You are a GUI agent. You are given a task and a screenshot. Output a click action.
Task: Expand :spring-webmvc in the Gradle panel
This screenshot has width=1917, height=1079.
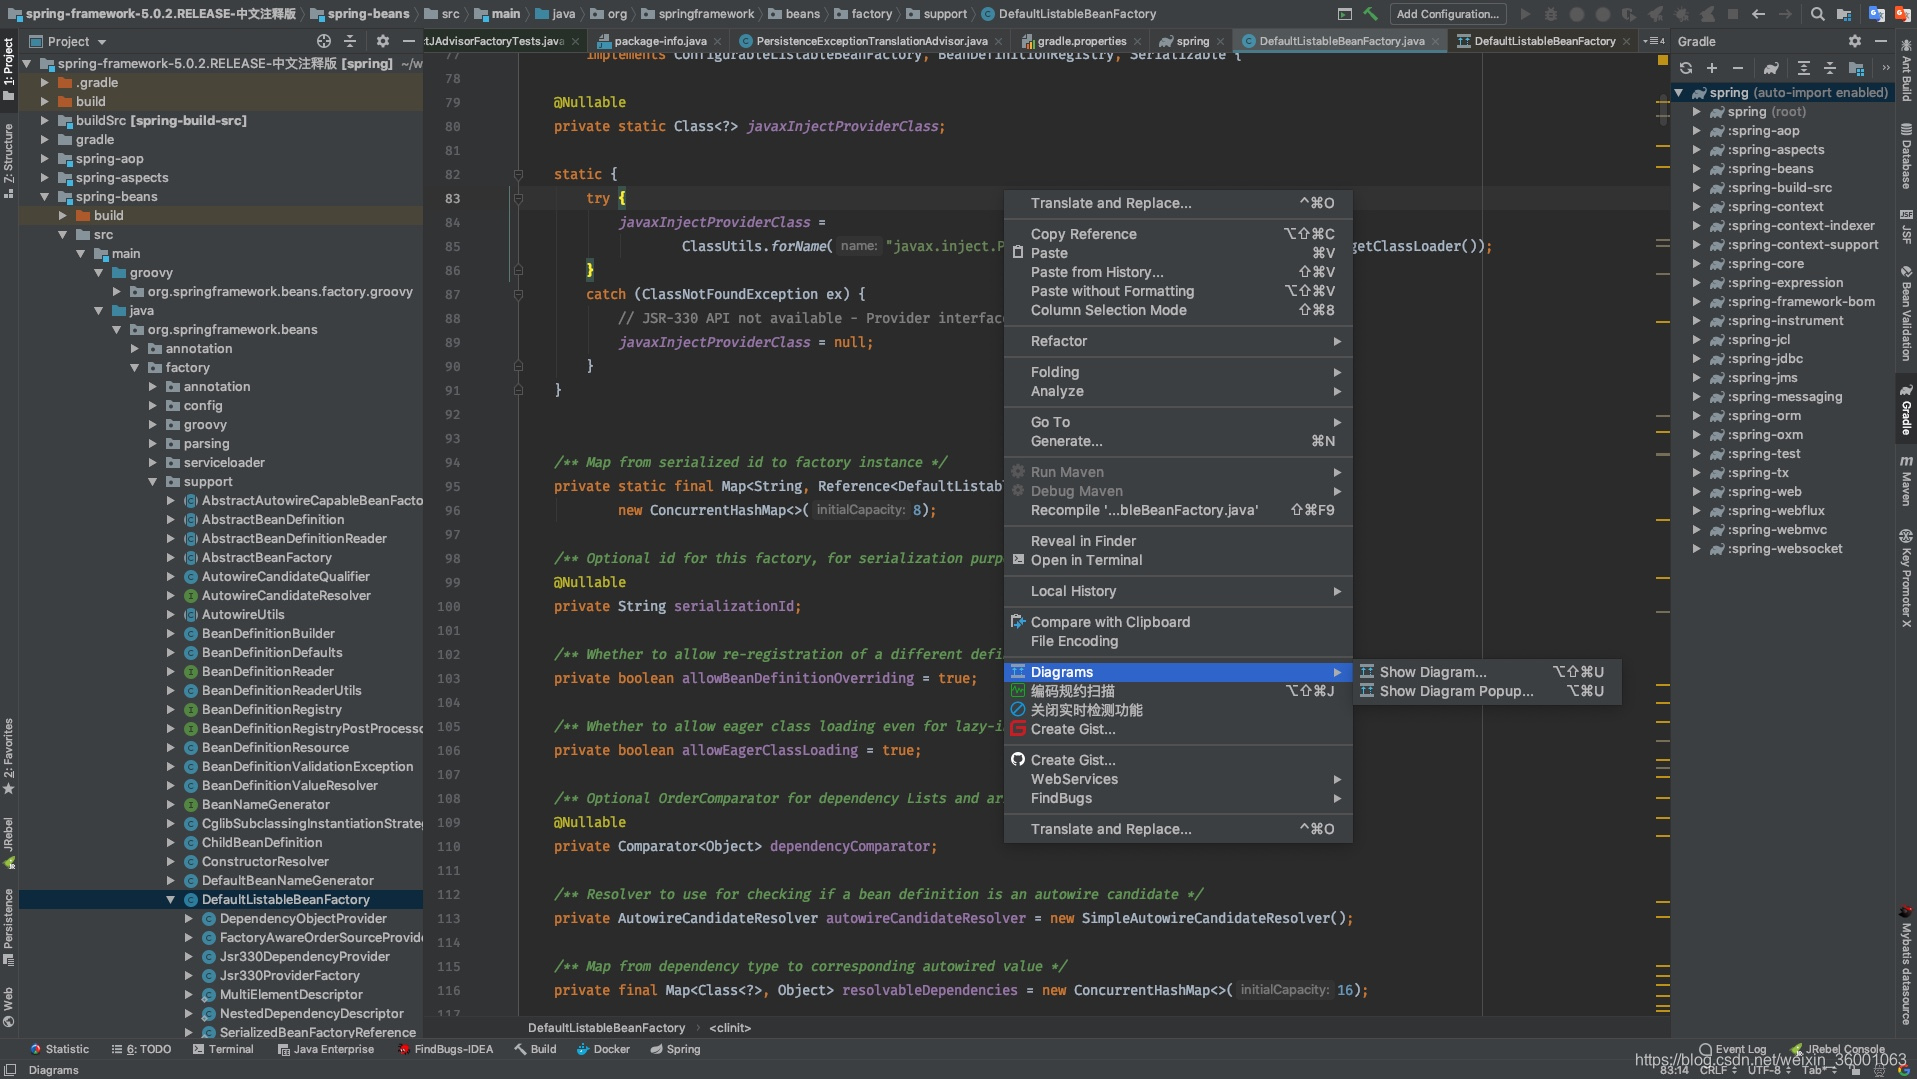pyautogui.click(x=1696, y=529)
